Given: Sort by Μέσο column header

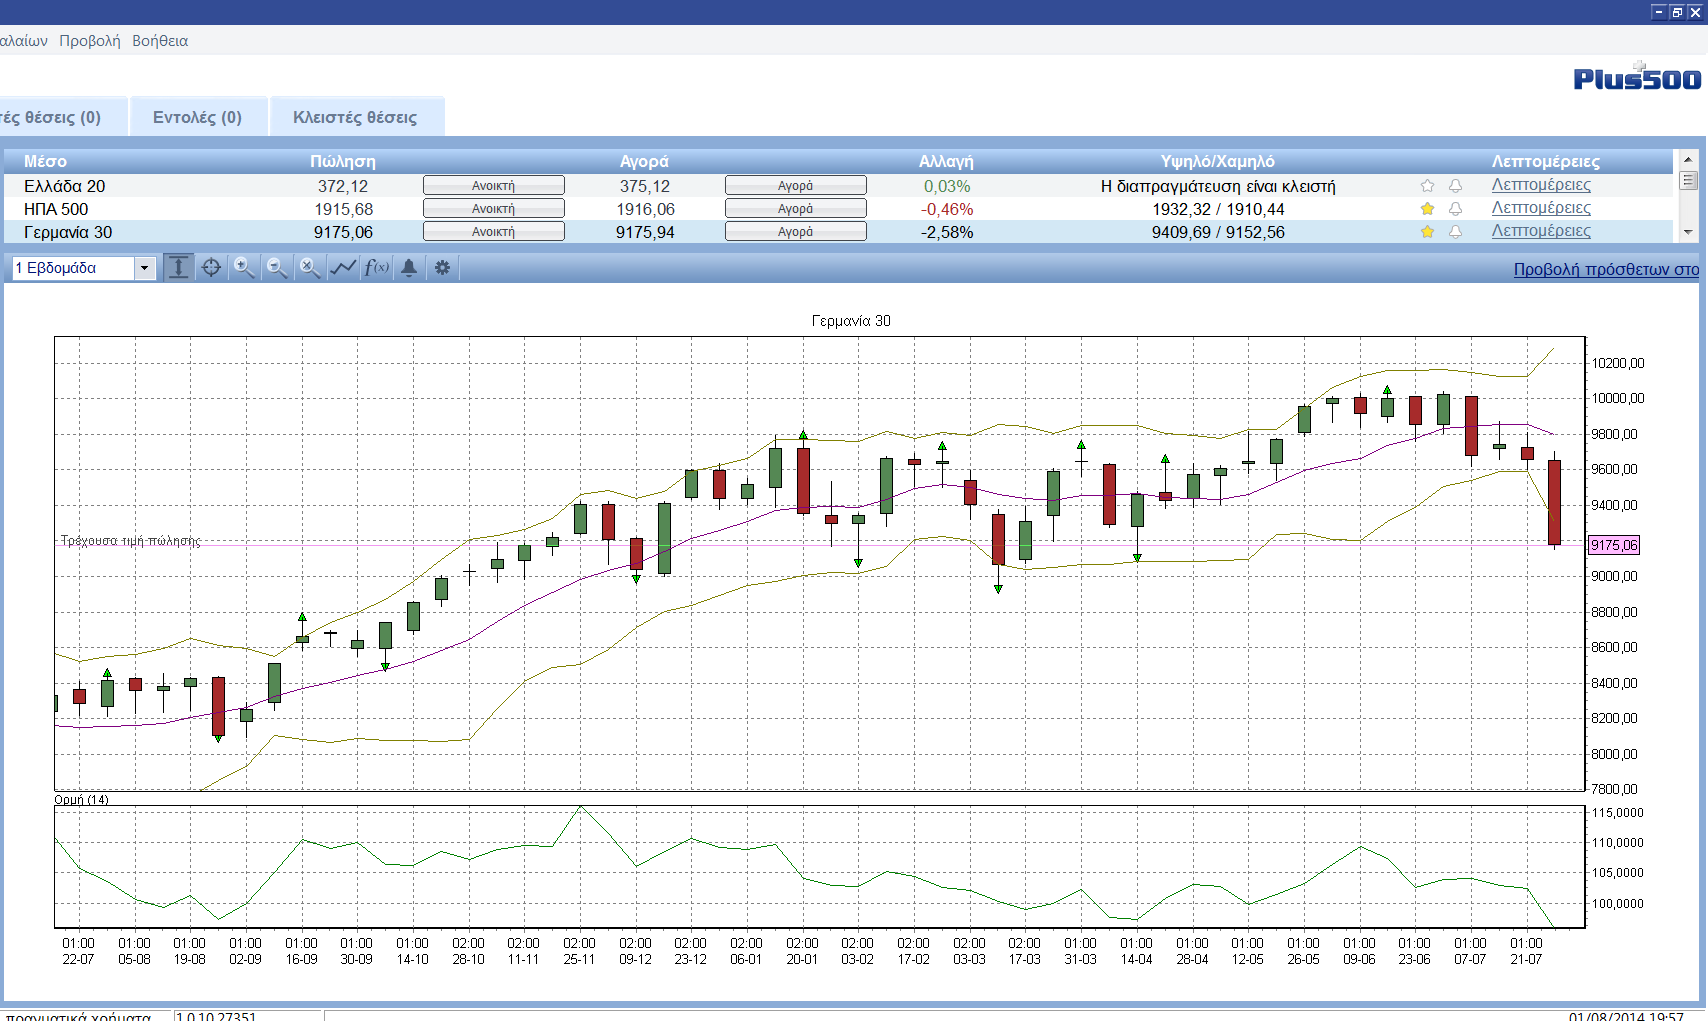Looking at the screenshot, I should point(46,161).
